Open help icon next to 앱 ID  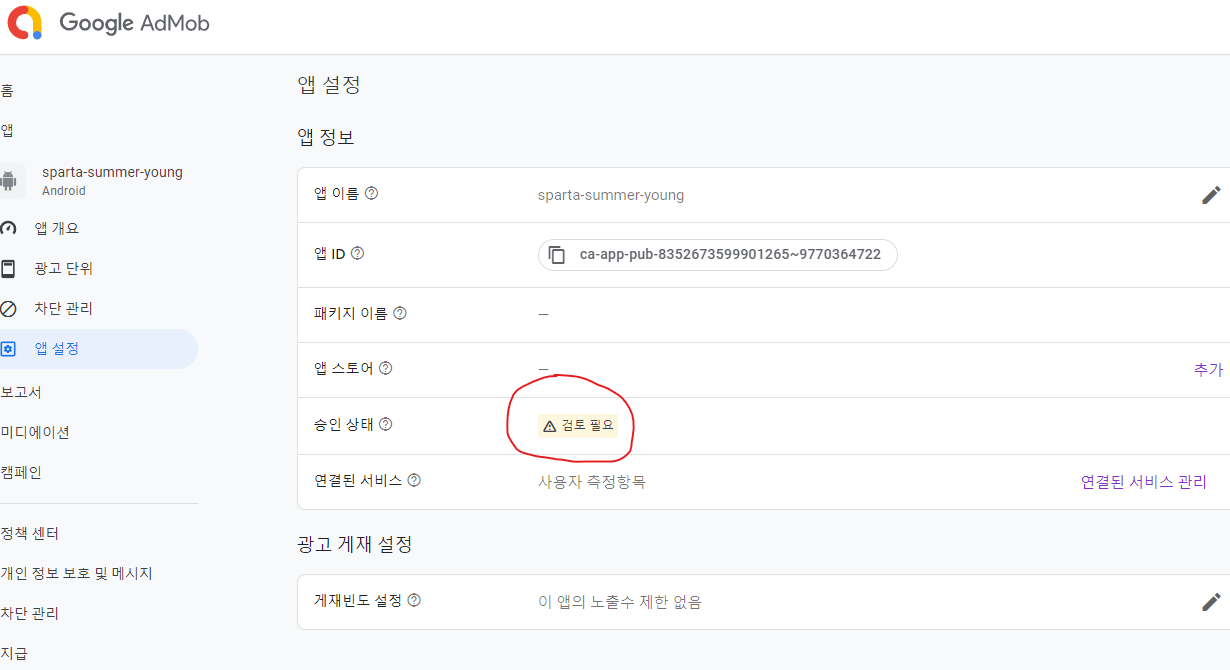tap(357, 254)
